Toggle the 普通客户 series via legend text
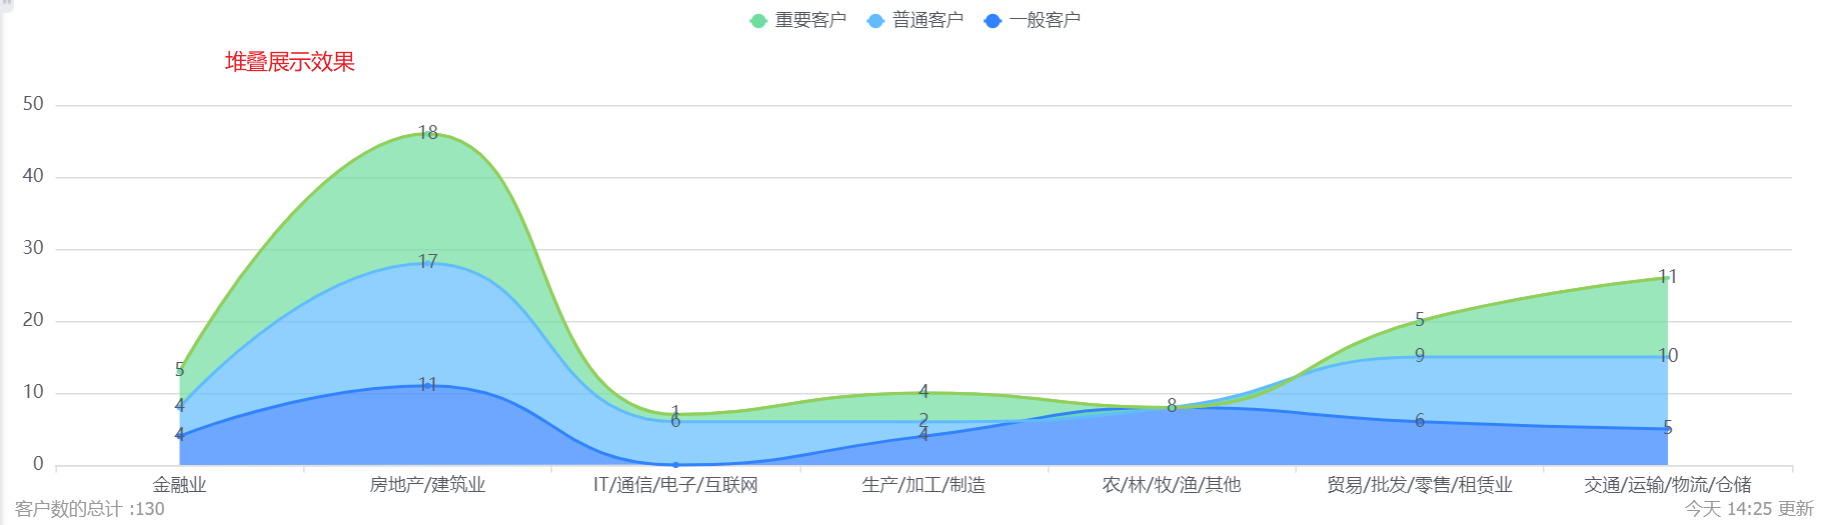 927,20
